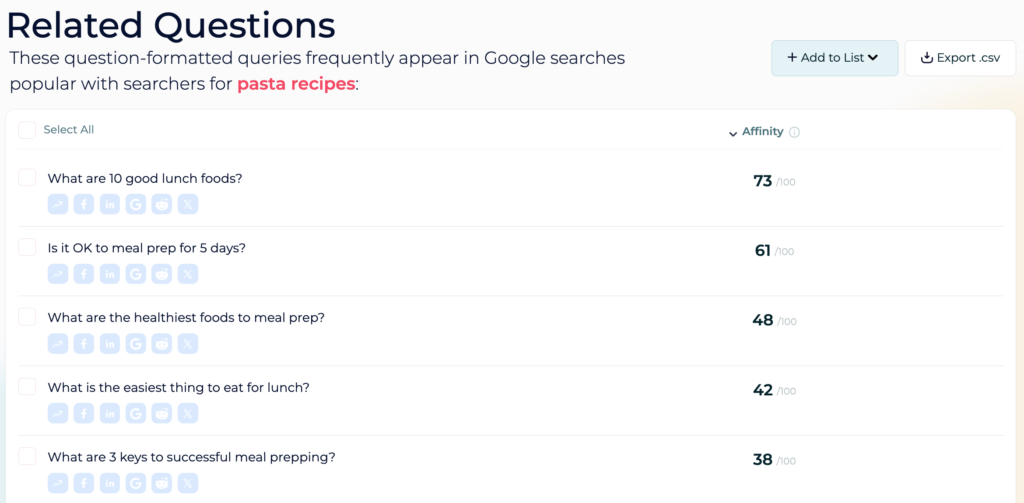Viewport: 1024px width, 503px height.
Task: Click question text 'What are the healthiest foods to meal prep?'
Action: point(186,317)
